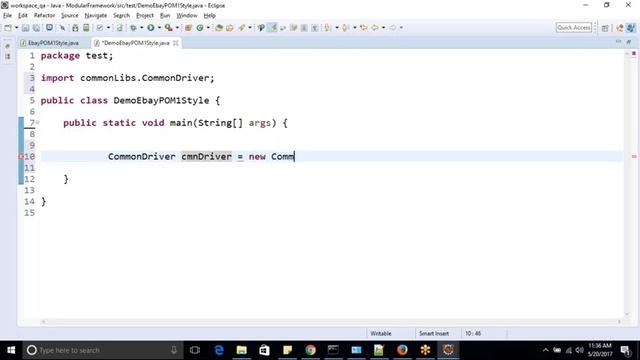Click Last Edit Location icon
The height and width of the screenshot is (360, 640).
tap(363, 28)
